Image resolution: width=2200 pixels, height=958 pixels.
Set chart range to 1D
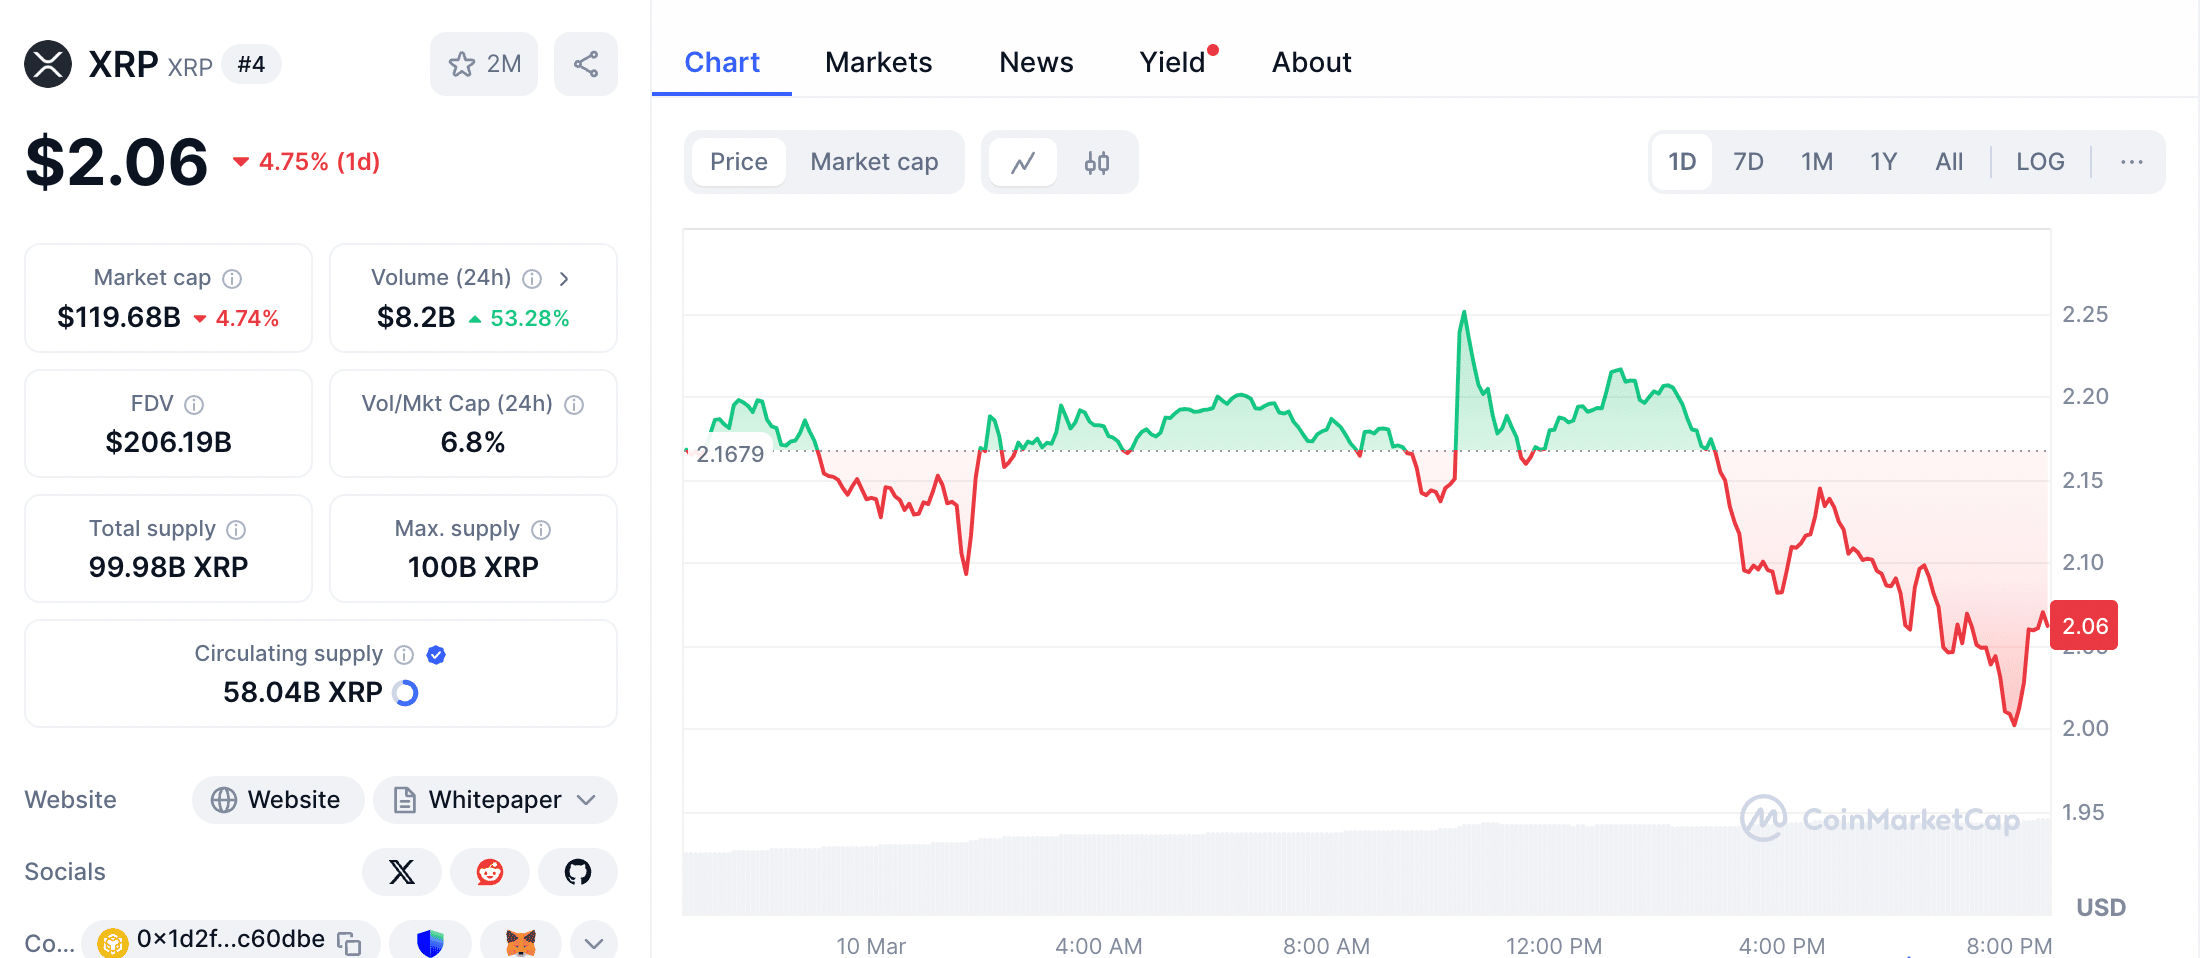(x=1682, y=162)
